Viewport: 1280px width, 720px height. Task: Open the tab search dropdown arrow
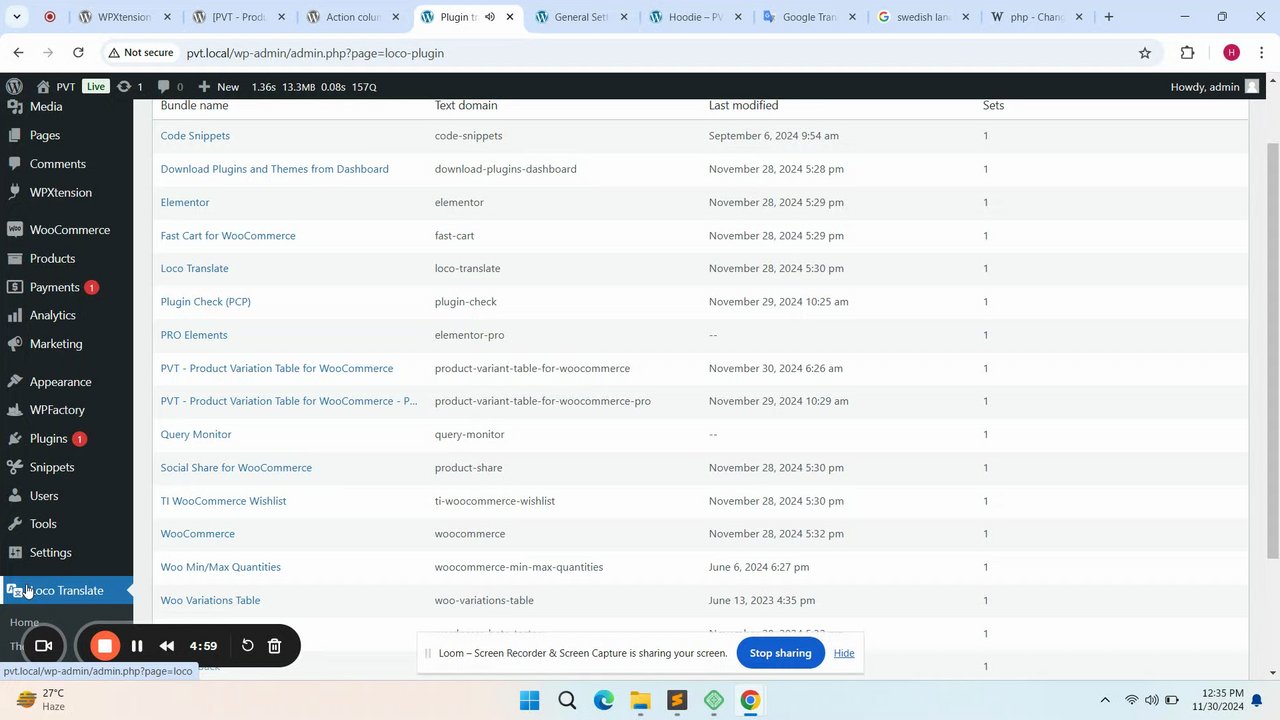(17, 17)
